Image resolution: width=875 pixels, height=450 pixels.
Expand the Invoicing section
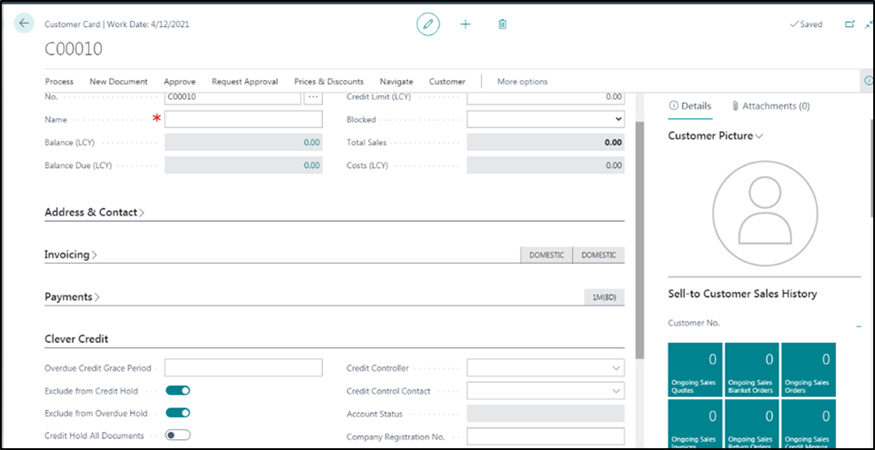click(71, 255)
